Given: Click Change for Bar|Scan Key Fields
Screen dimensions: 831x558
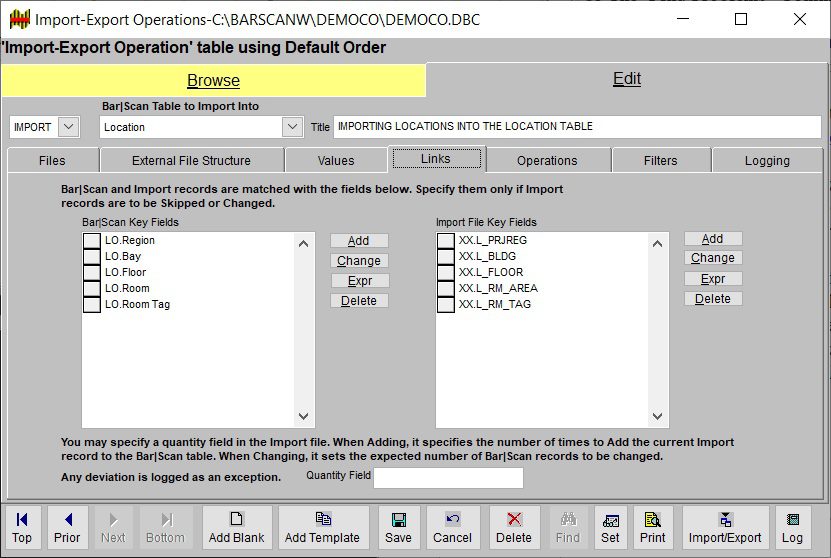Looking at the screenshot, I should pyautogui.click(x=359, y=261).
